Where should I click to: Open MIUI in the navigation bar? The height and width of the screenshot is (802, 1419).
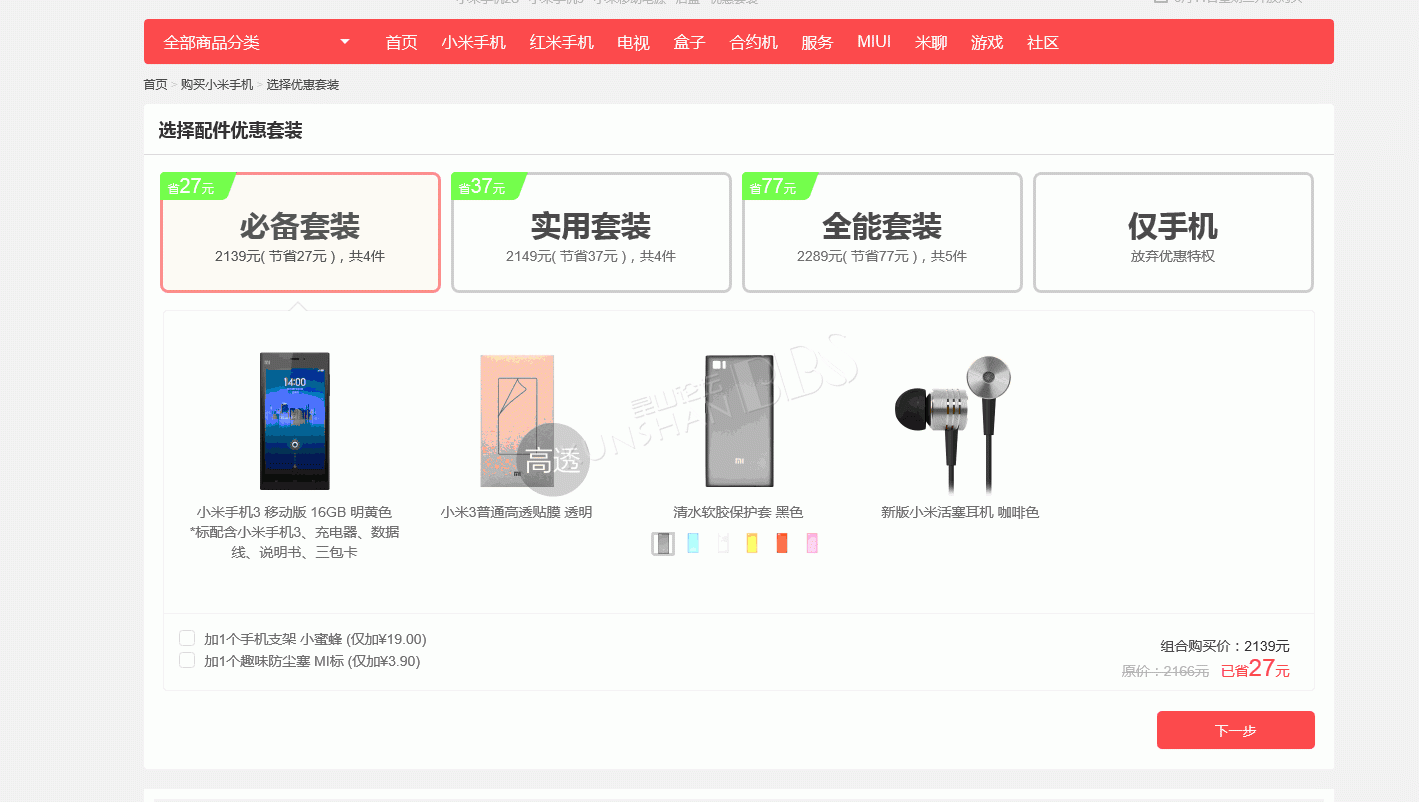click(874, 42)
